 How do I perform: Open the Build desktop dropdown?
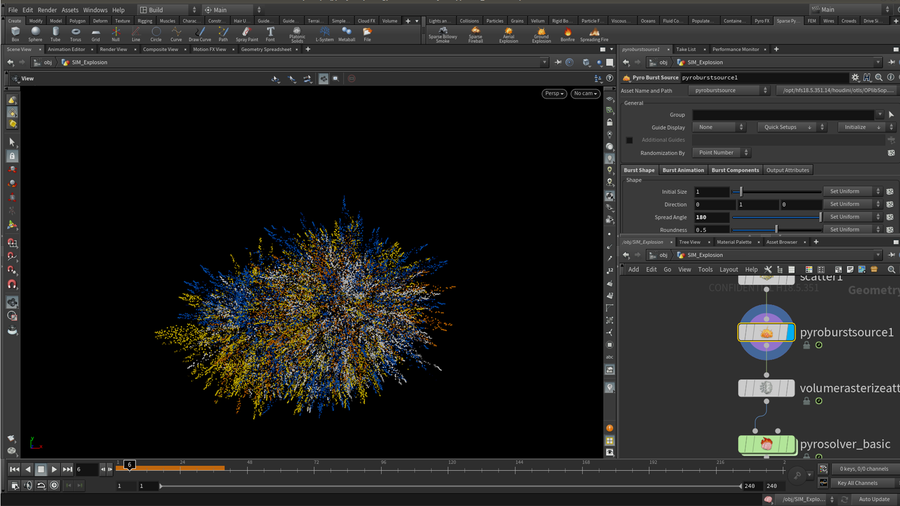168,10
